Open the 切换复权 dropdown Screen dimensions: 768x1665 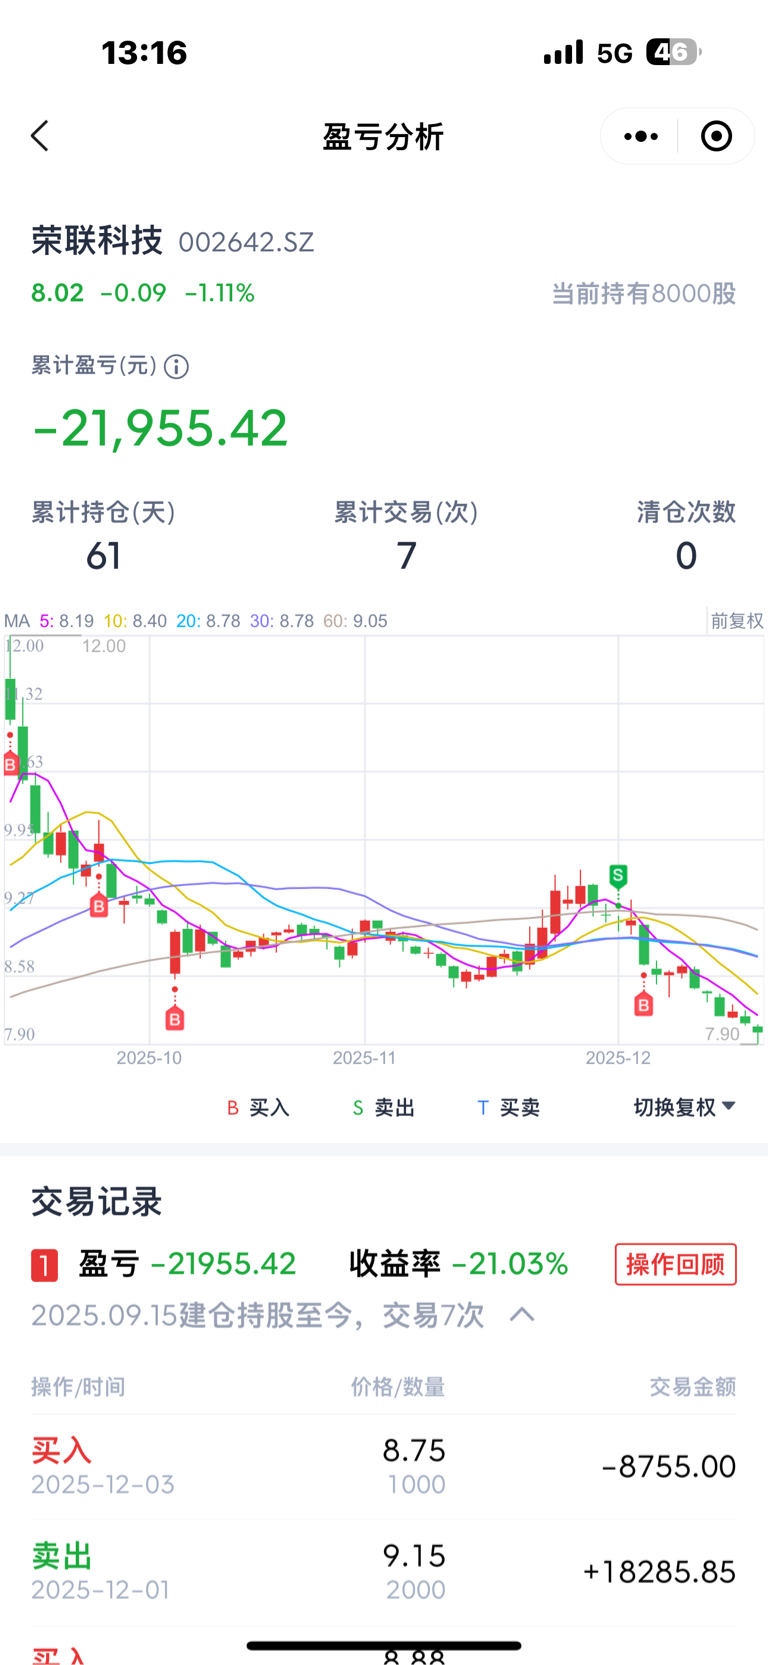point(684,1107)
